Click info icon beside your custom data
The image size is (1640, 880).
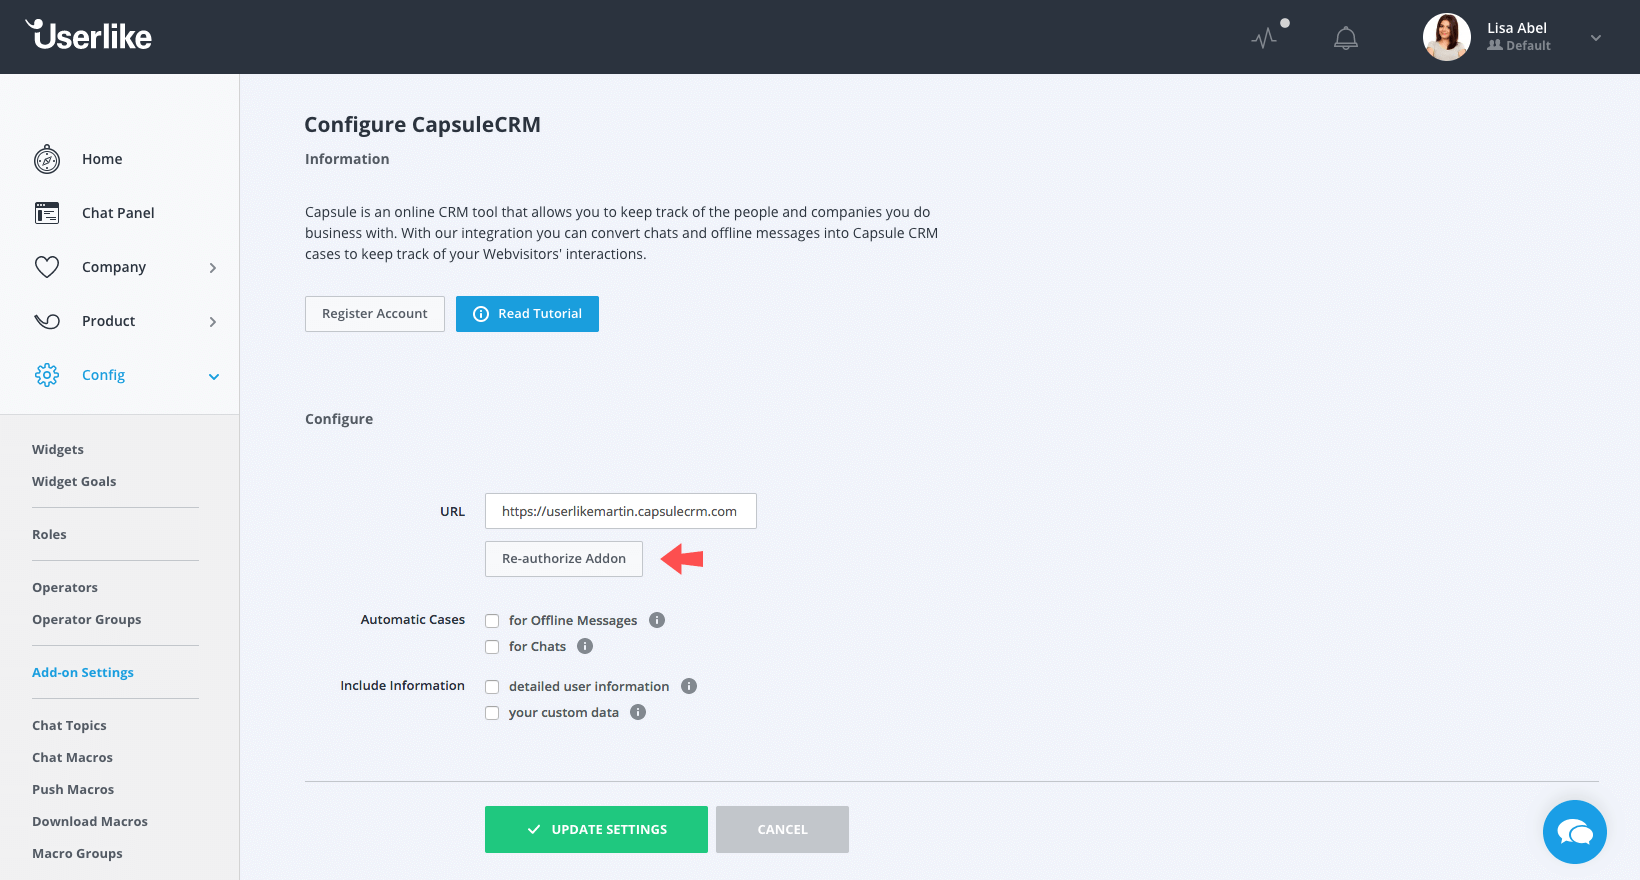(638, 712)
